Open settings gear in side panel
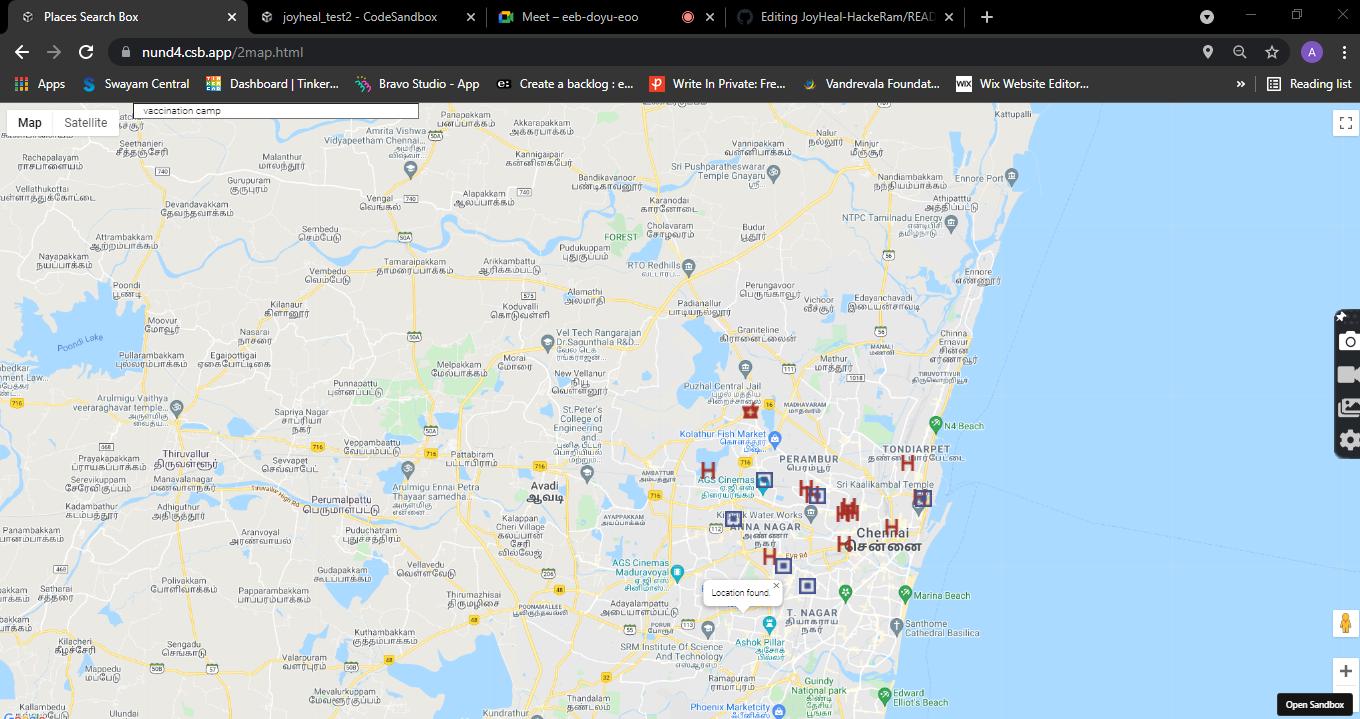 pos(1349,440)
